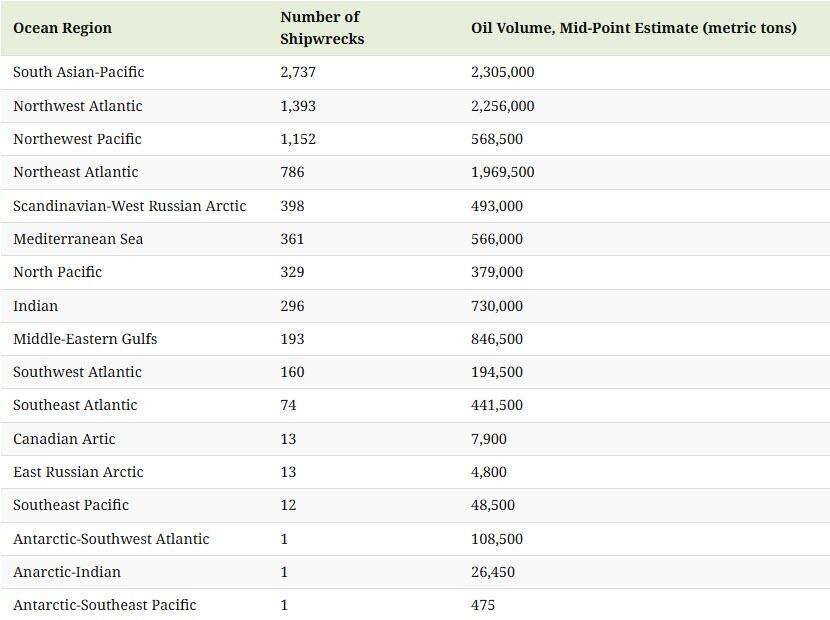
Task: Select the 475 oil volume cell
Action: coord(483,605)
